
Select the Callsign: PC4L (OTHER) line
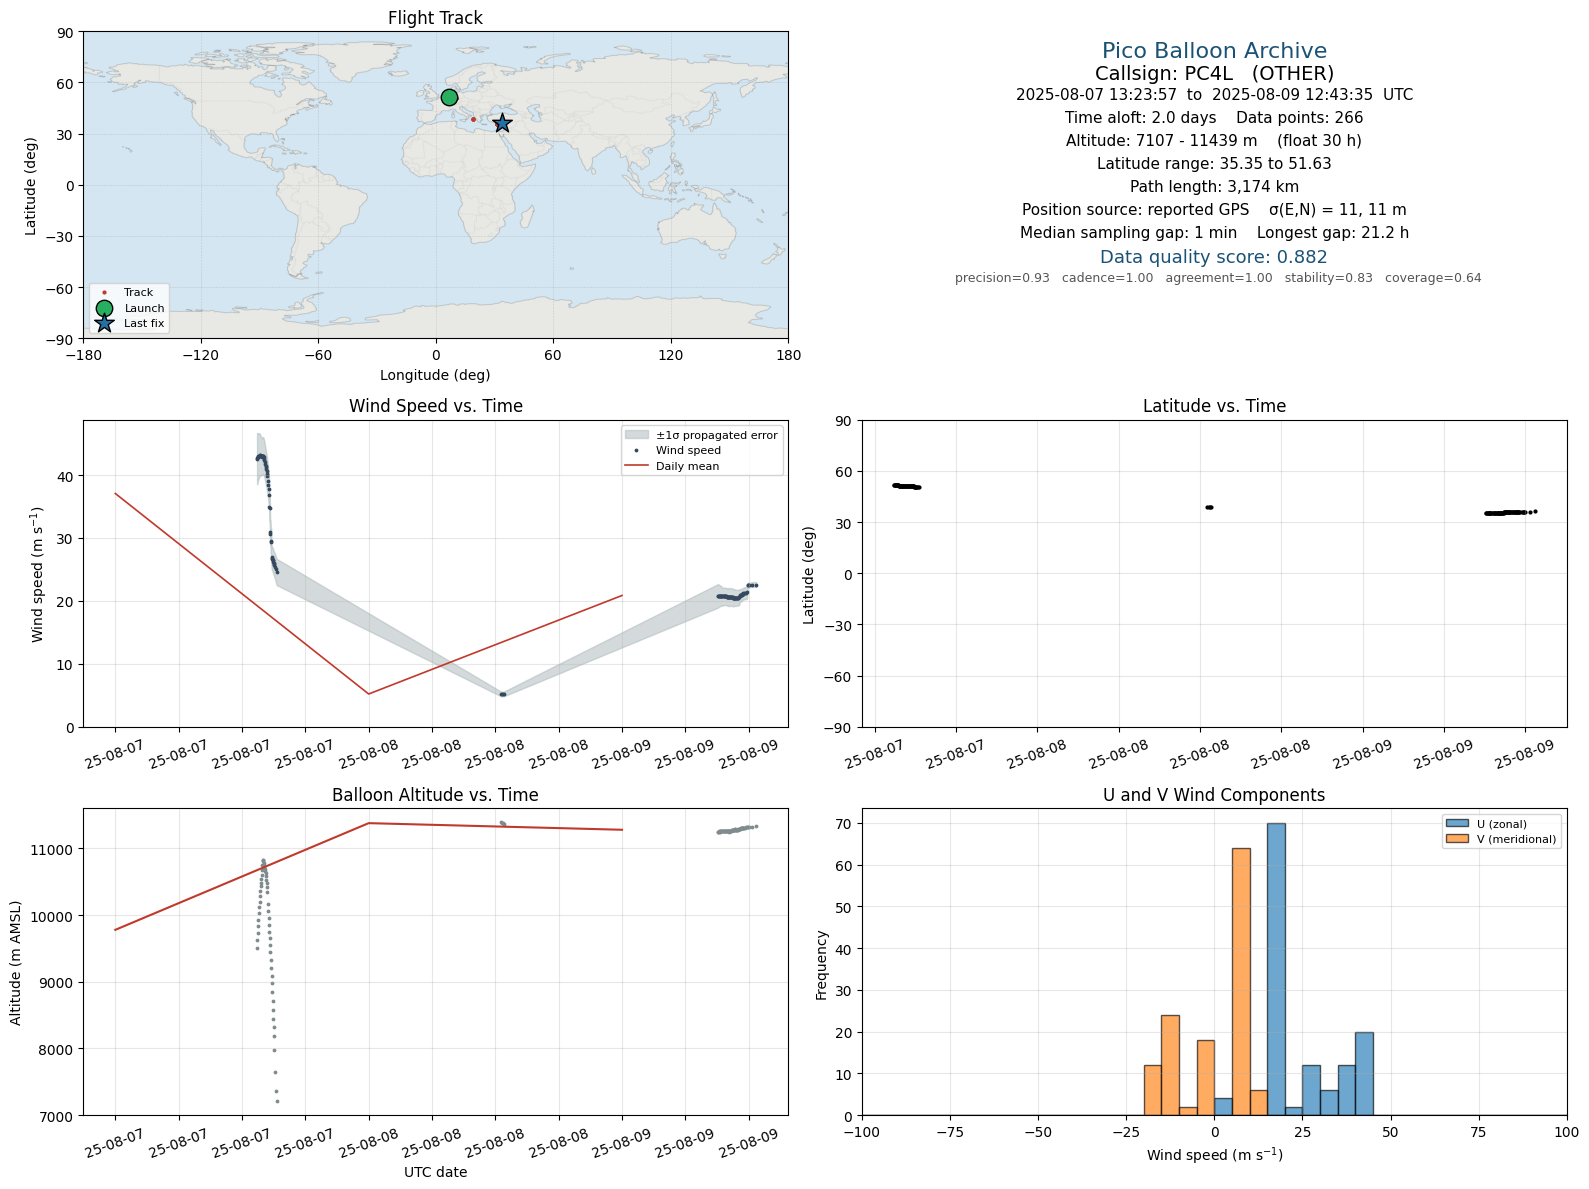coord(1214,74)
